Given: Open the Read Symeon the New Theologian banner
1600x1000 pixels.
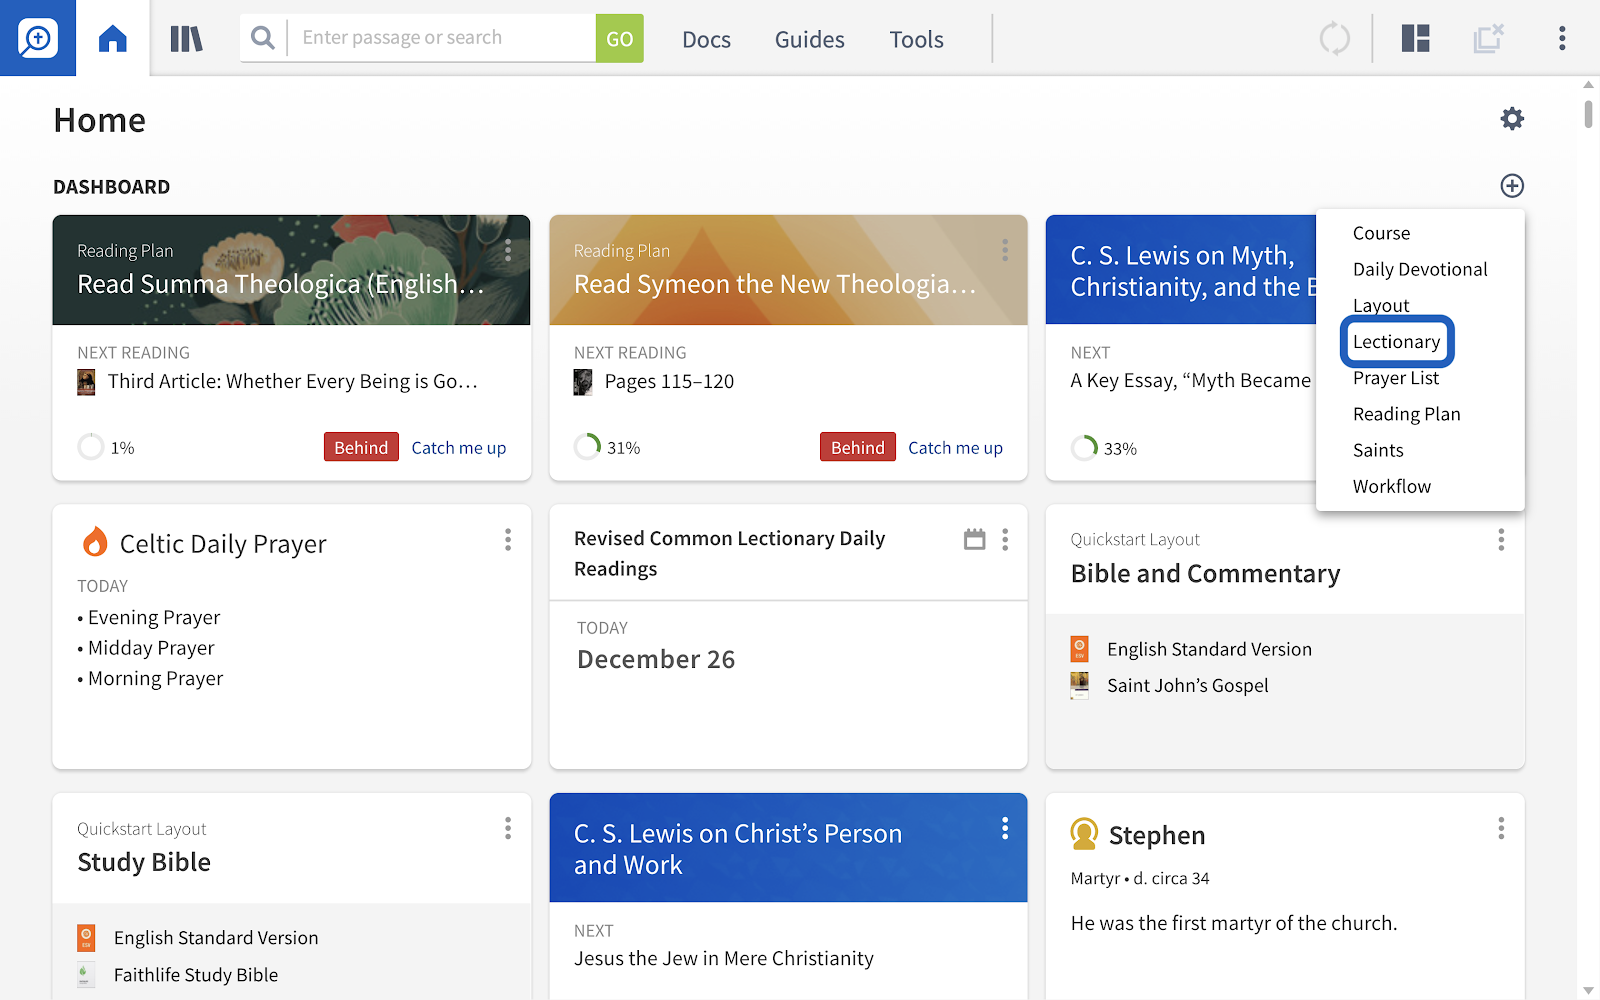Looking at the screenshot, I should [788, 270].
